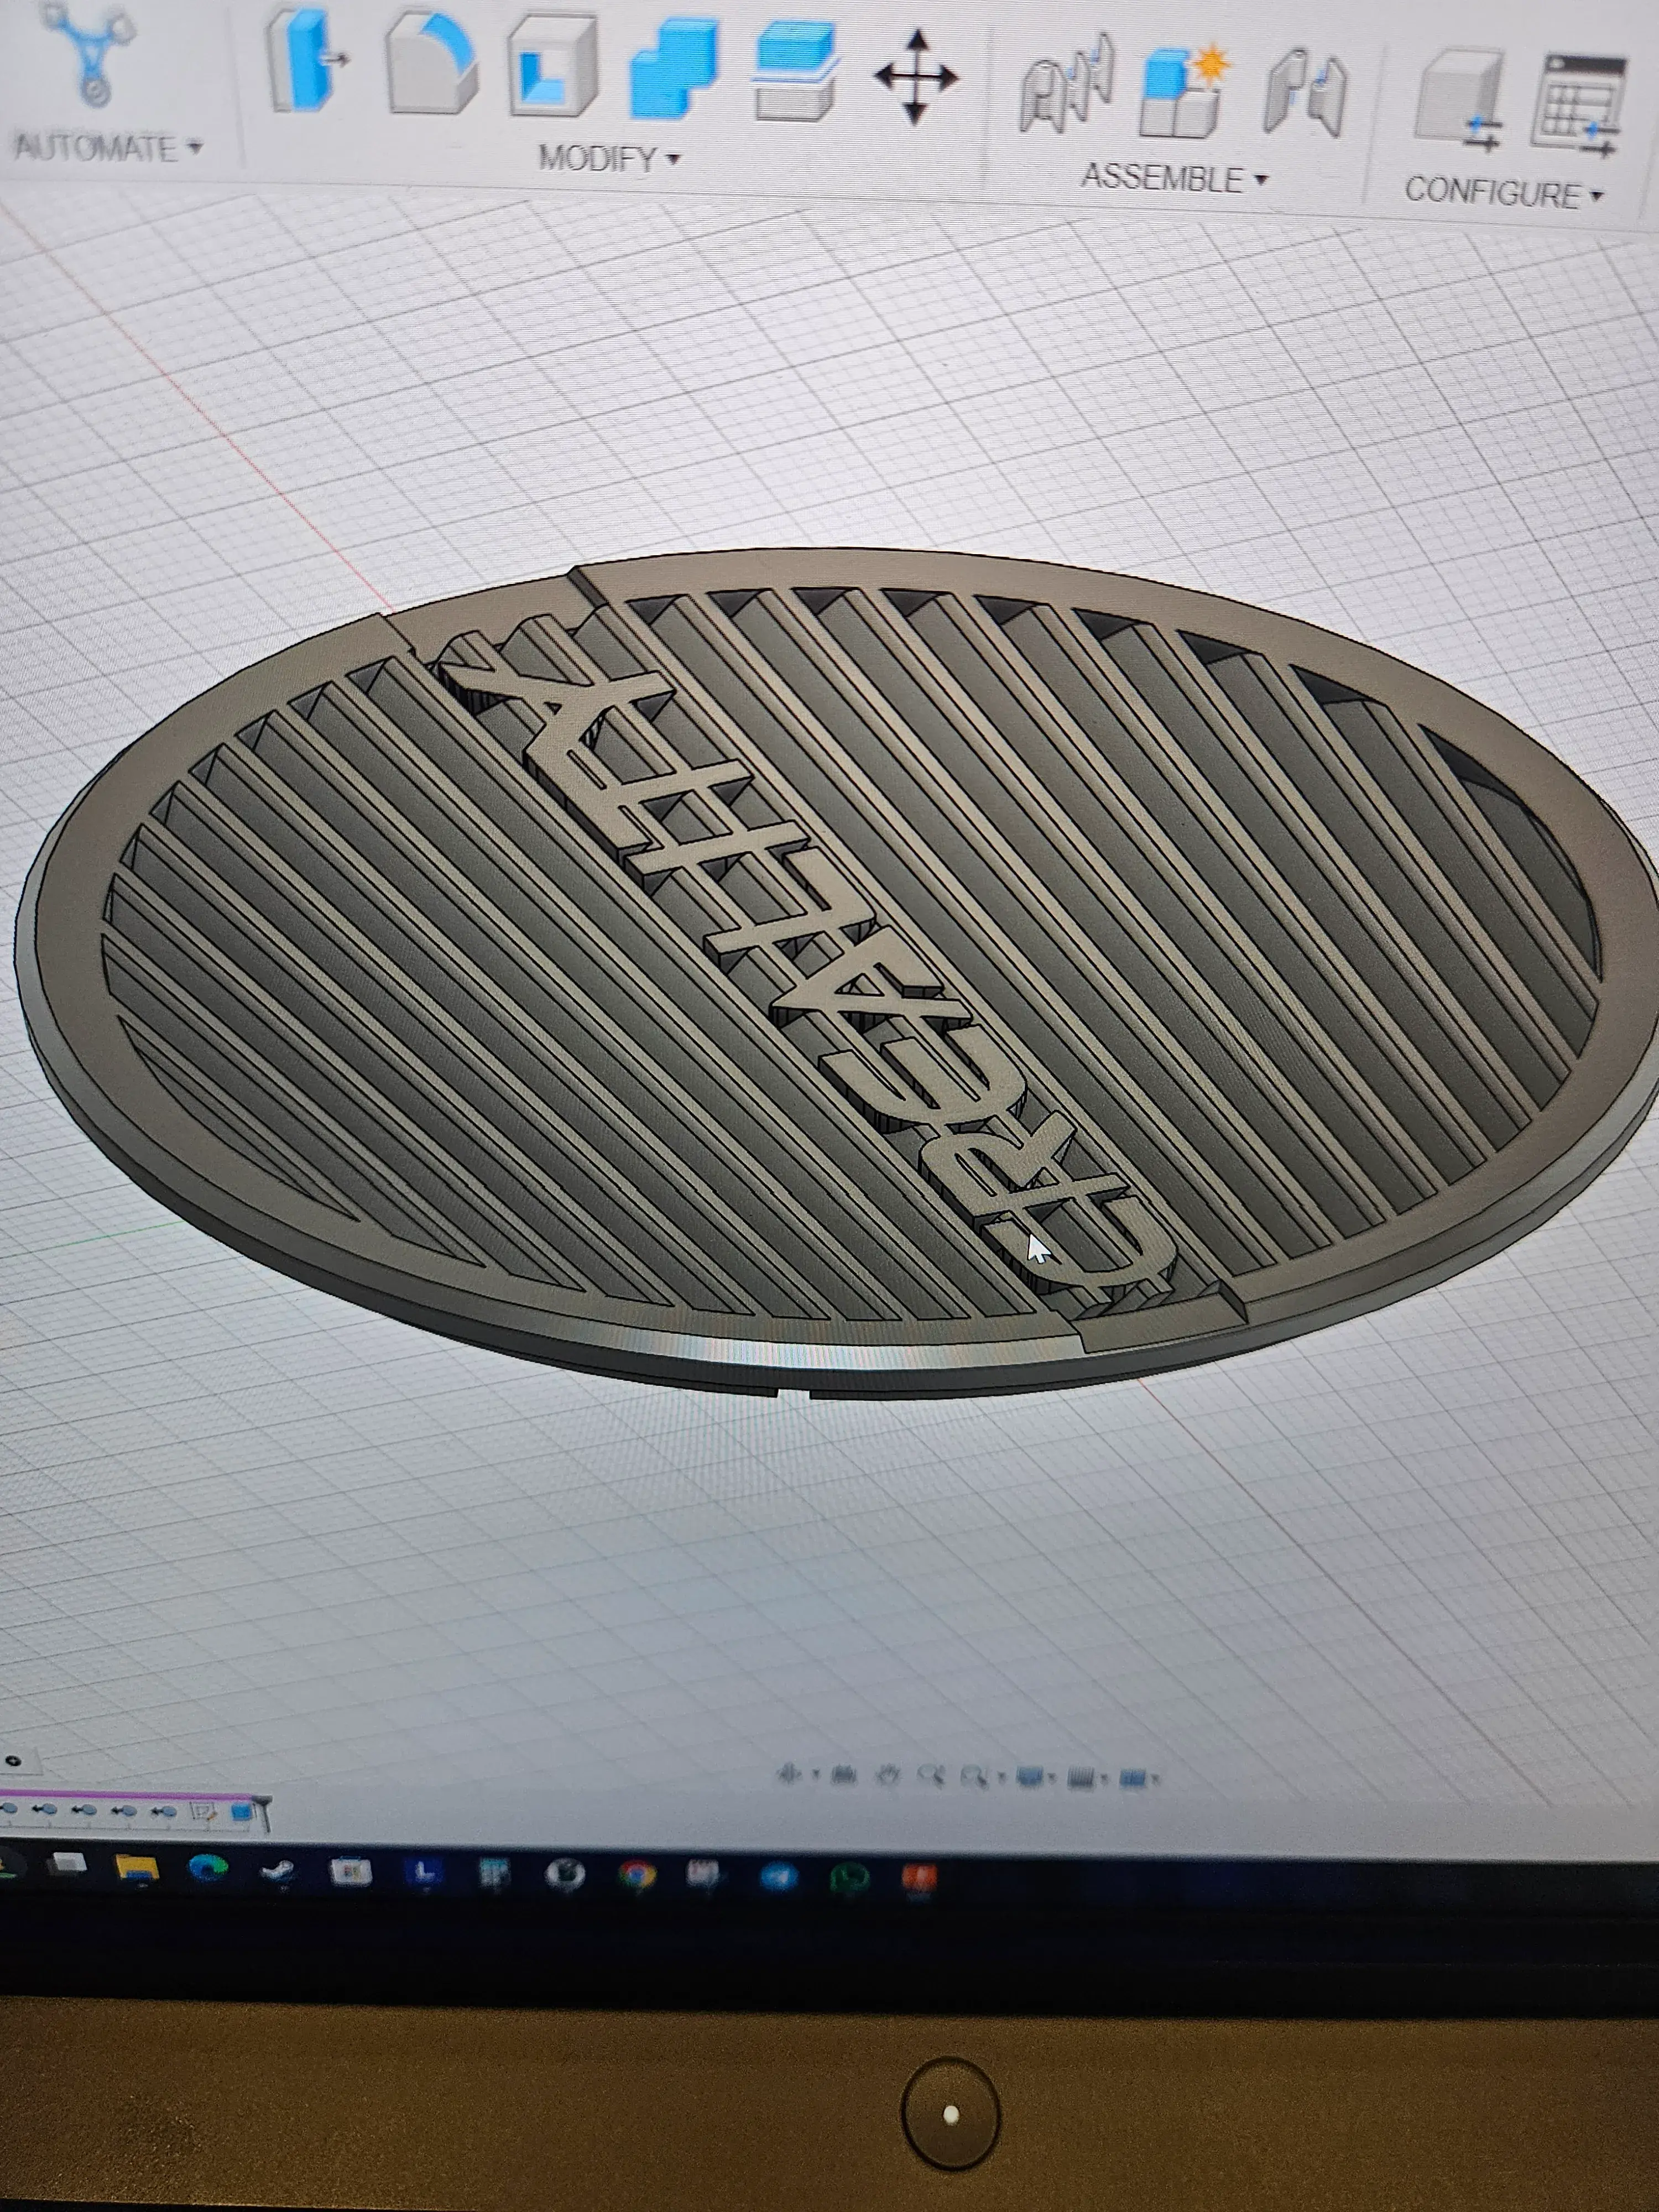The height and width of the screenshot is (2212, 1659).
Task: Select the sketch feature in timeline
Action: pyautogui.click(x=203, y=1811)
